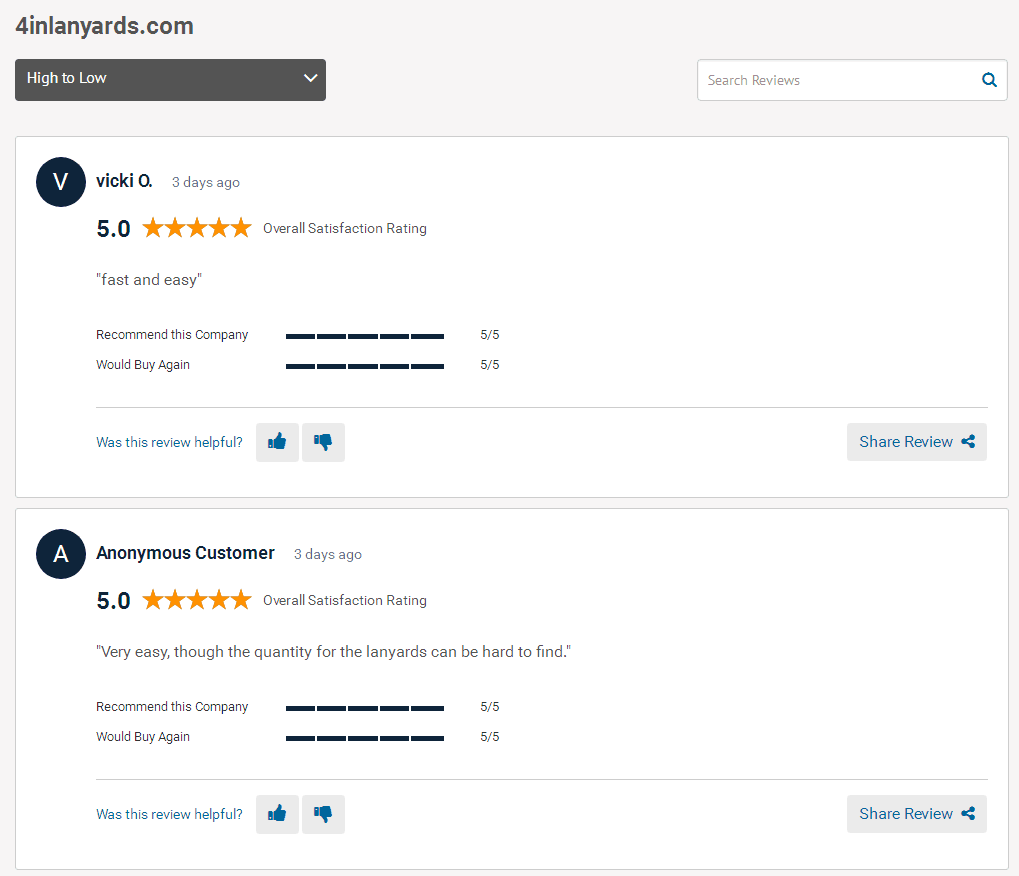Click share icon on vicki O.'s review
This screenshot has width=1019, height=876.
pyautogui.click(x=968, y=442)
